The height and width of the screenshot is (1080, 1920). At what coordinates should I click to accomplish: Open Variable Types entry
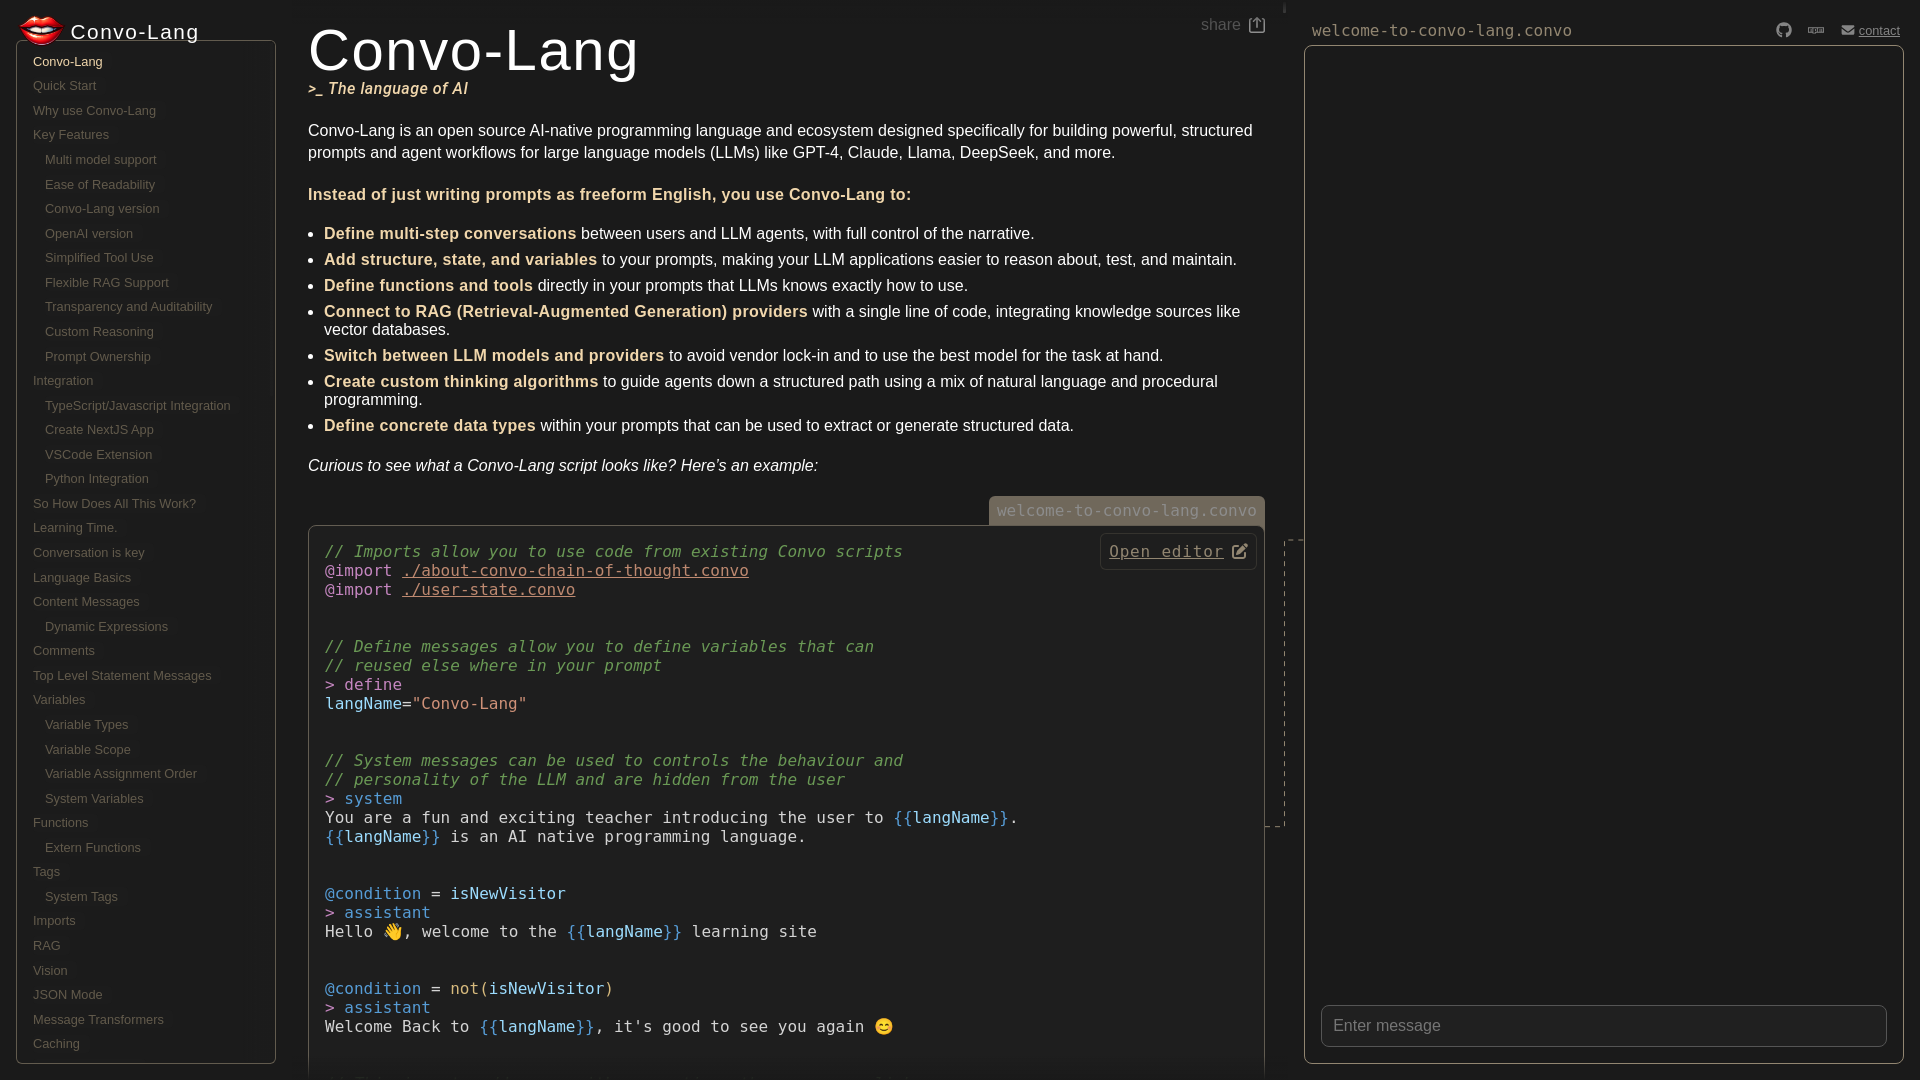87,725
